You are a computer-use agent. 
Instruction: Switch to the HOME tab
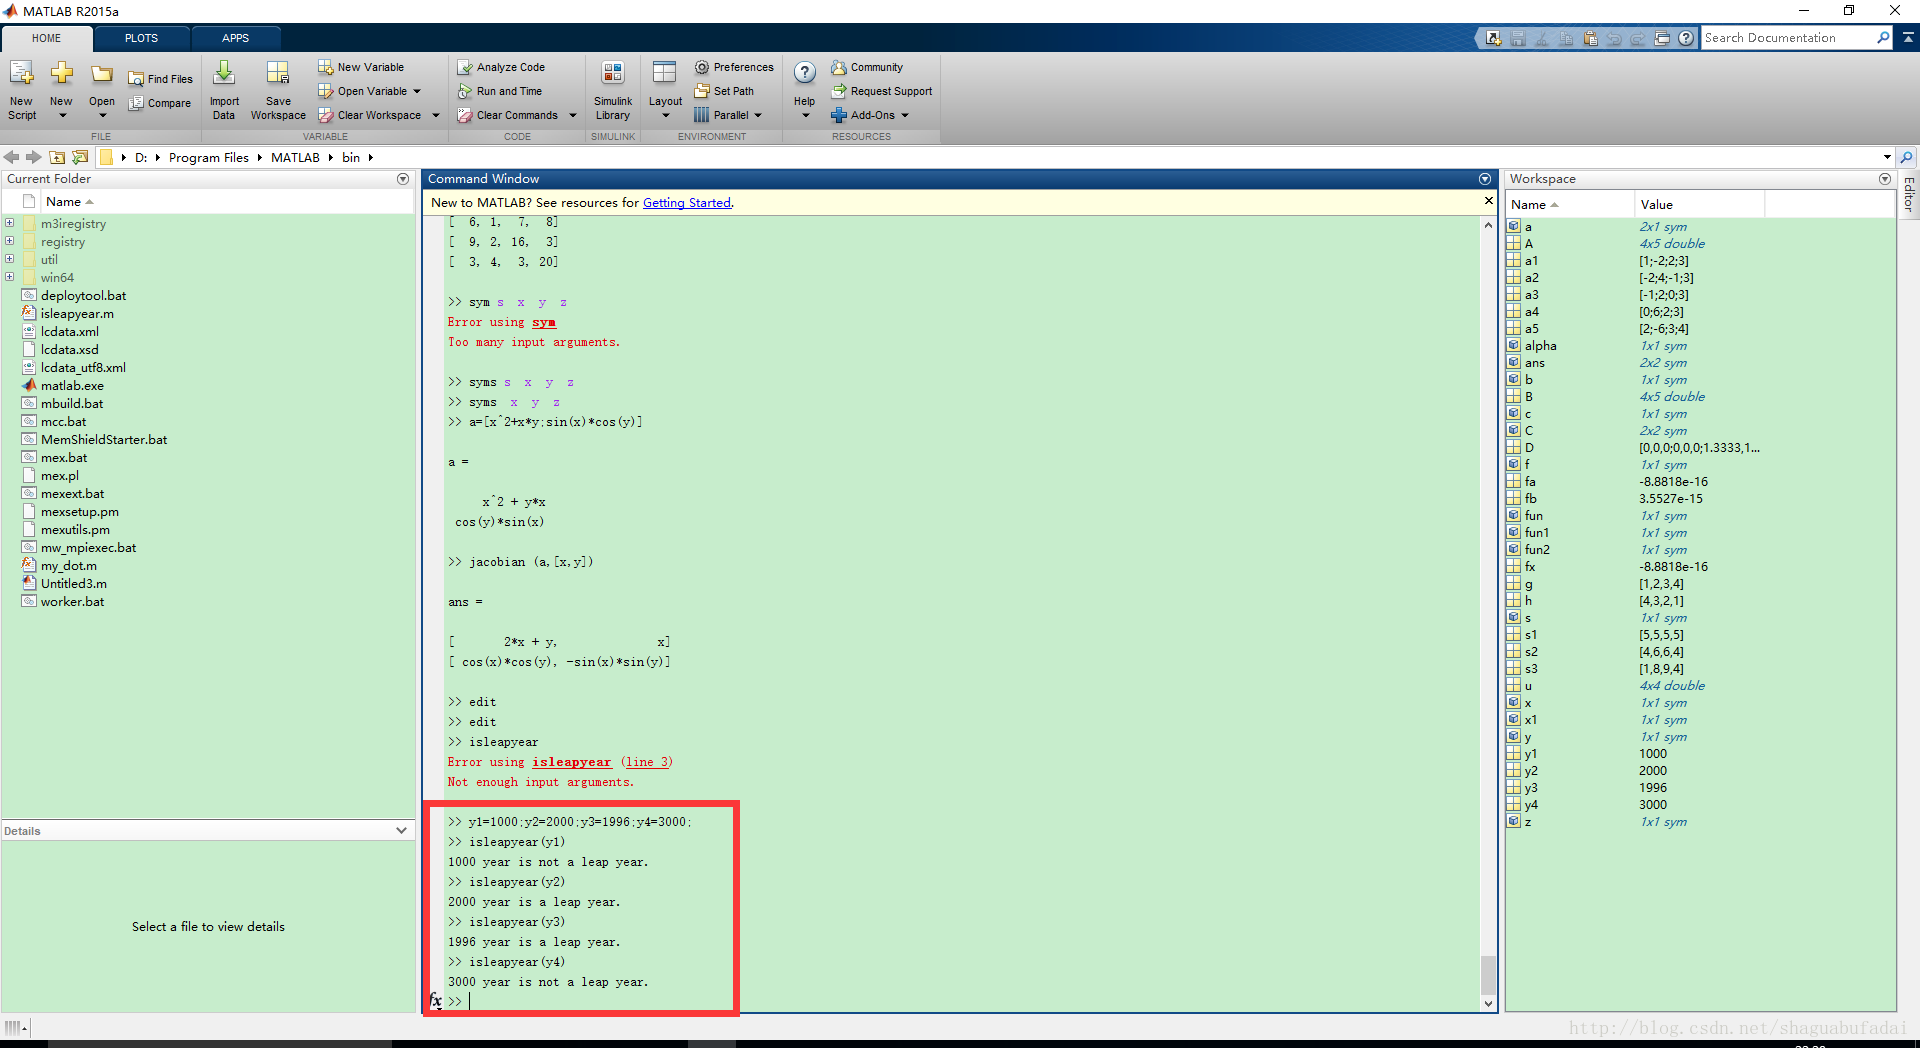(x=46, y=38)
